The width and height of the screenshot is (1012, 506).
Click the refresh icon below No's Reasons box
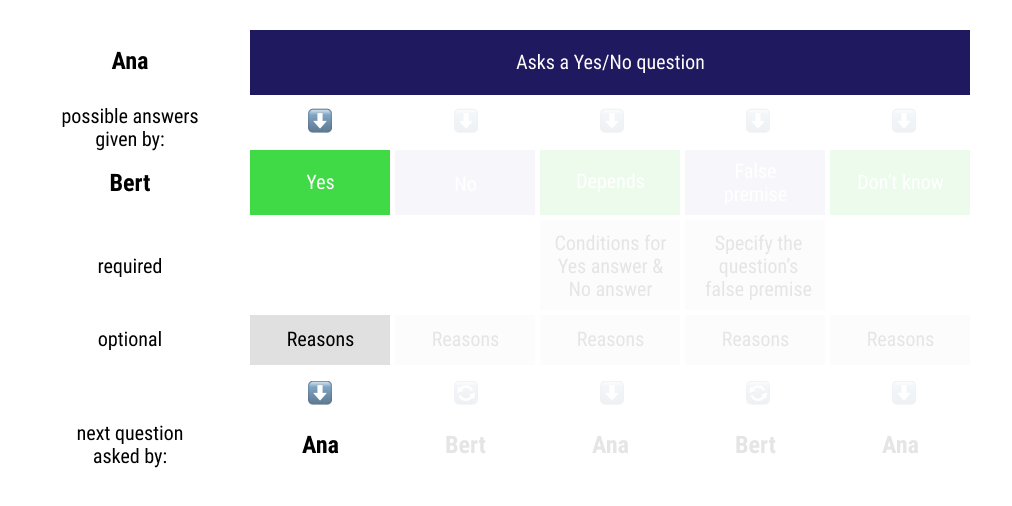pyautogui.click(x=466, y=393)
